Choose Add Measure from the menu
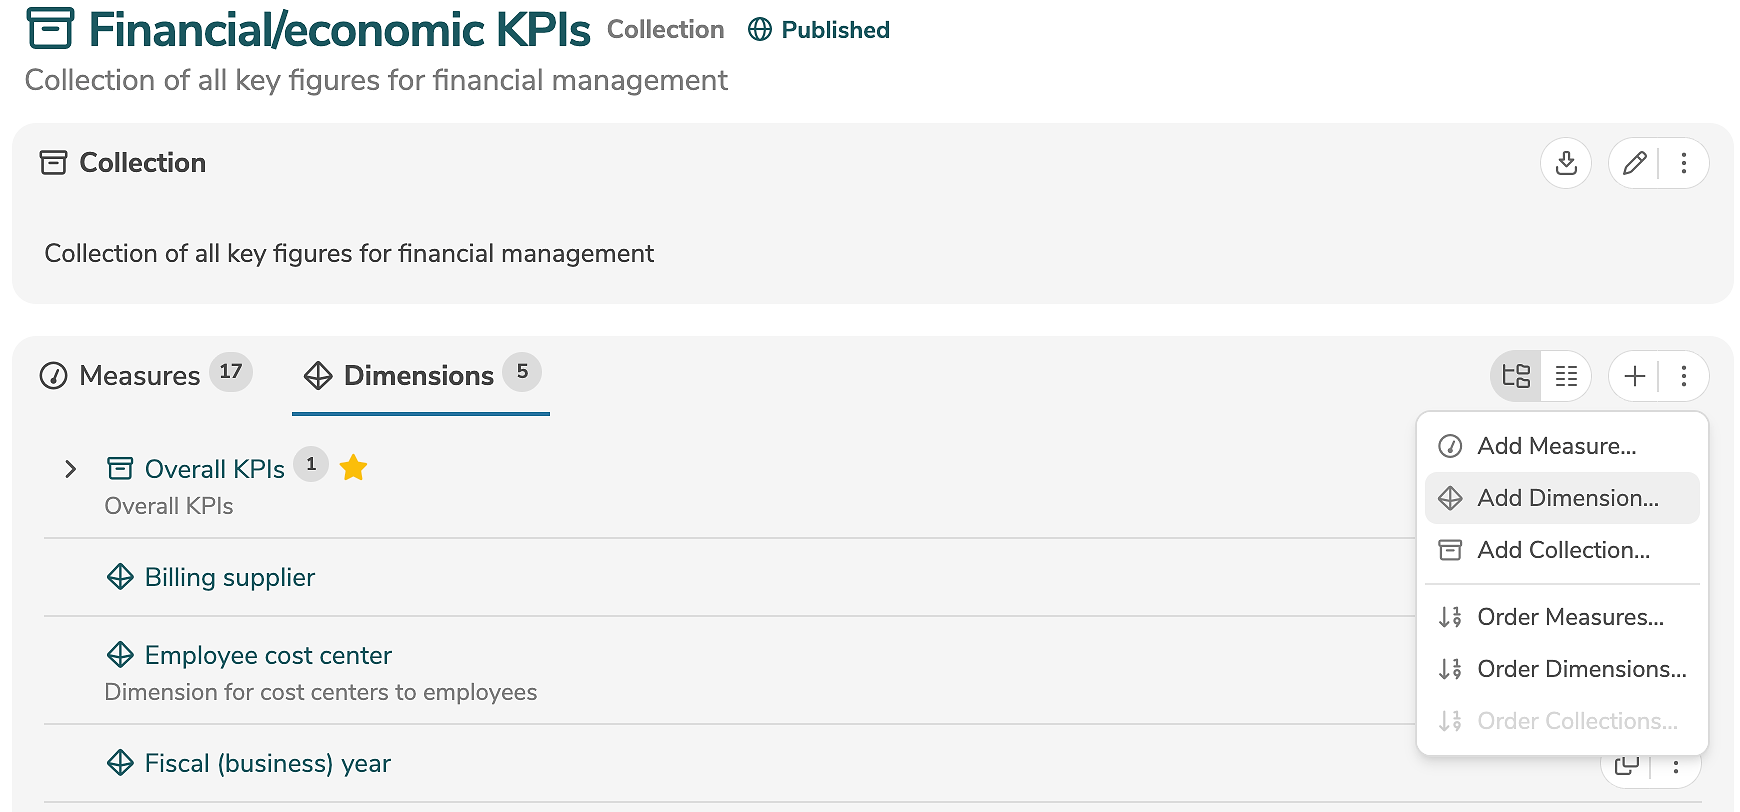The height and width of the screenshot is (812, 1740). 1556,446
